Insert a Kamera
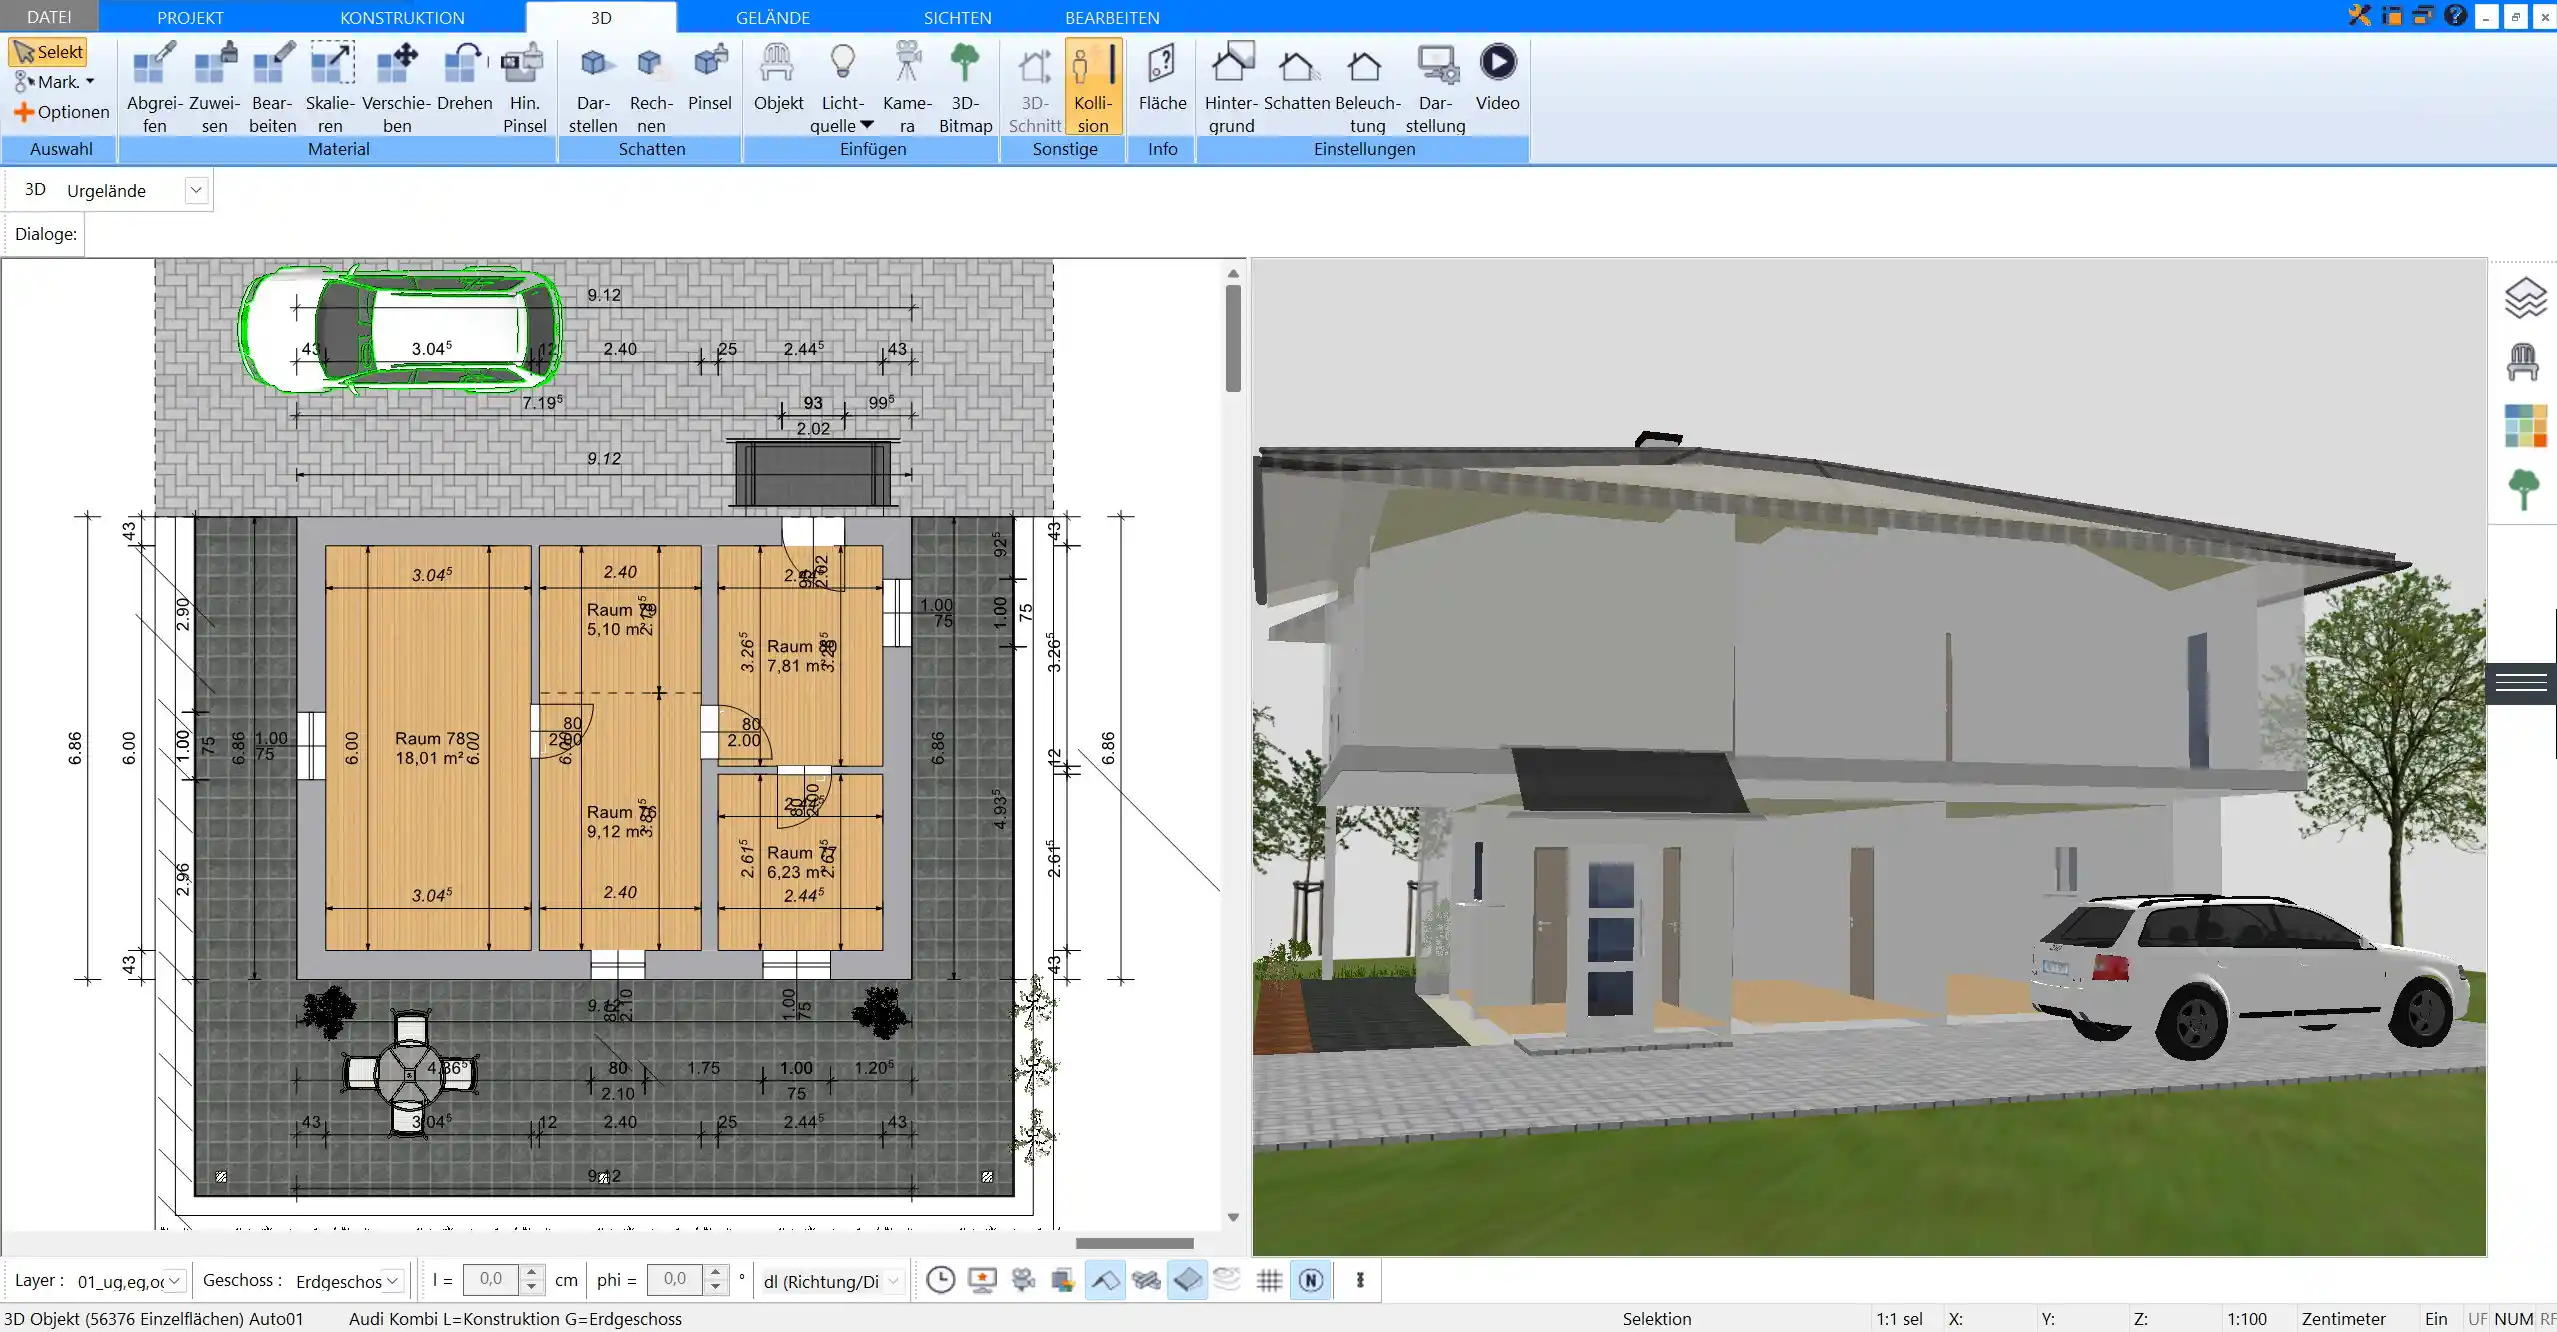2557x1332 pixels. [907, 88]
